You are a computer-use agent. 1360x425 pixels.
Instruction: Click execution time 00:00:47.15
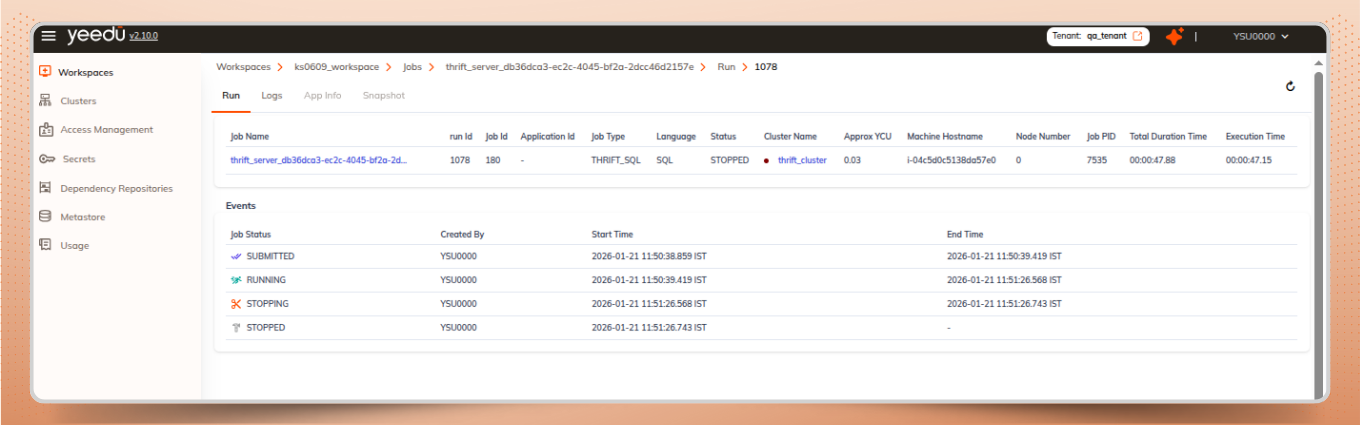[1248, 160]
